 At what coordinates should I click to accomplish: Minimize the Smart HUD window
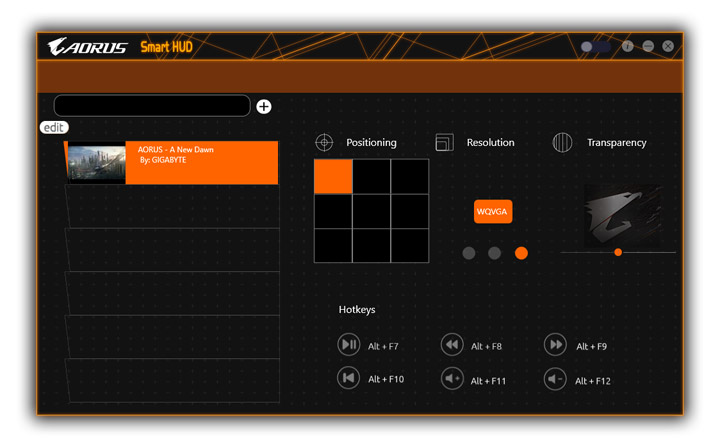pyautogui.click(x=648, y=46)
